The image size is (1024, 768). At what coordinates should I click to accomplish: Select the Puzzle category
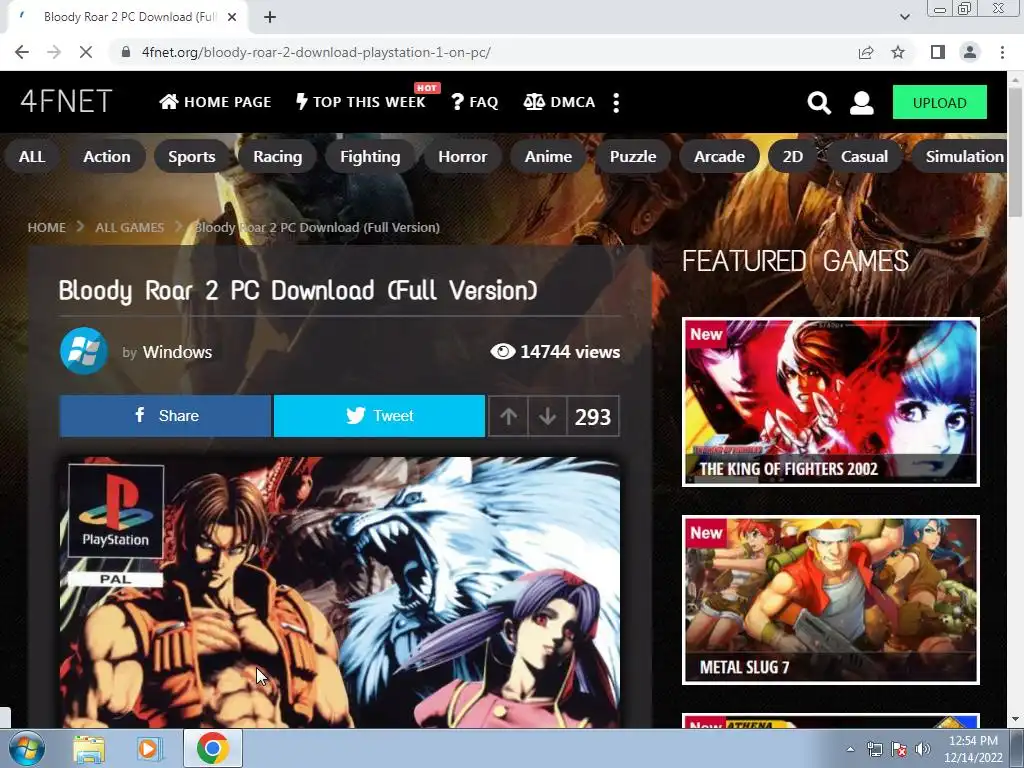633,157
